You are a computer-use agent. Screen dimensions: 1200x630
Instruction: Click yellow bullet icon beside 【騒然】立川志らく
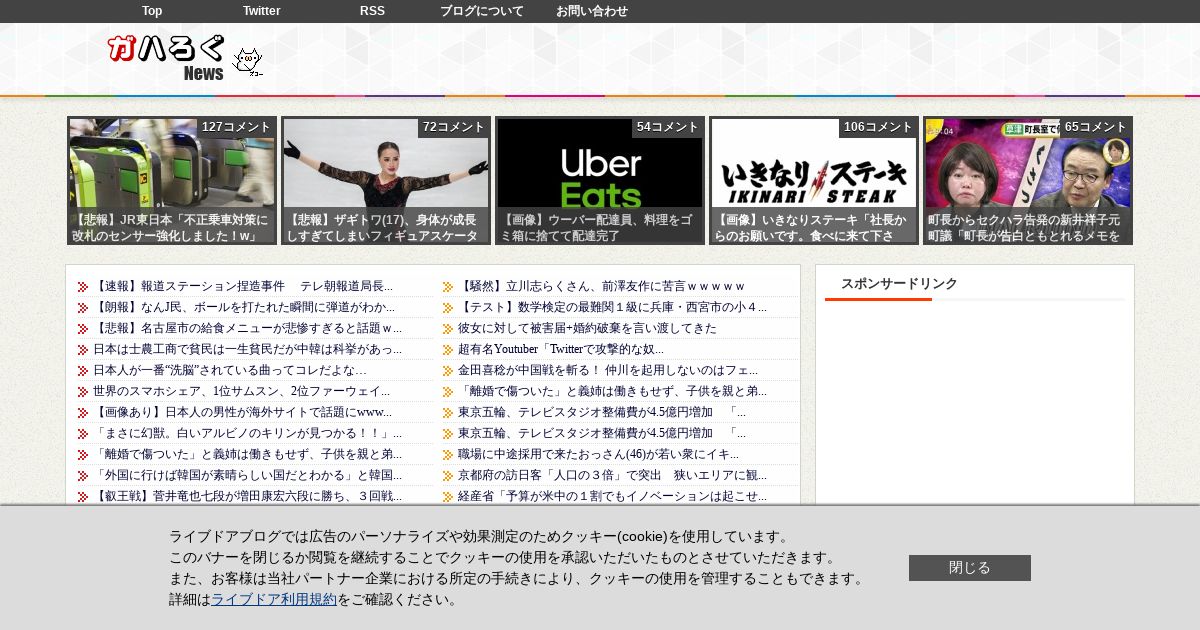[448, 287]
